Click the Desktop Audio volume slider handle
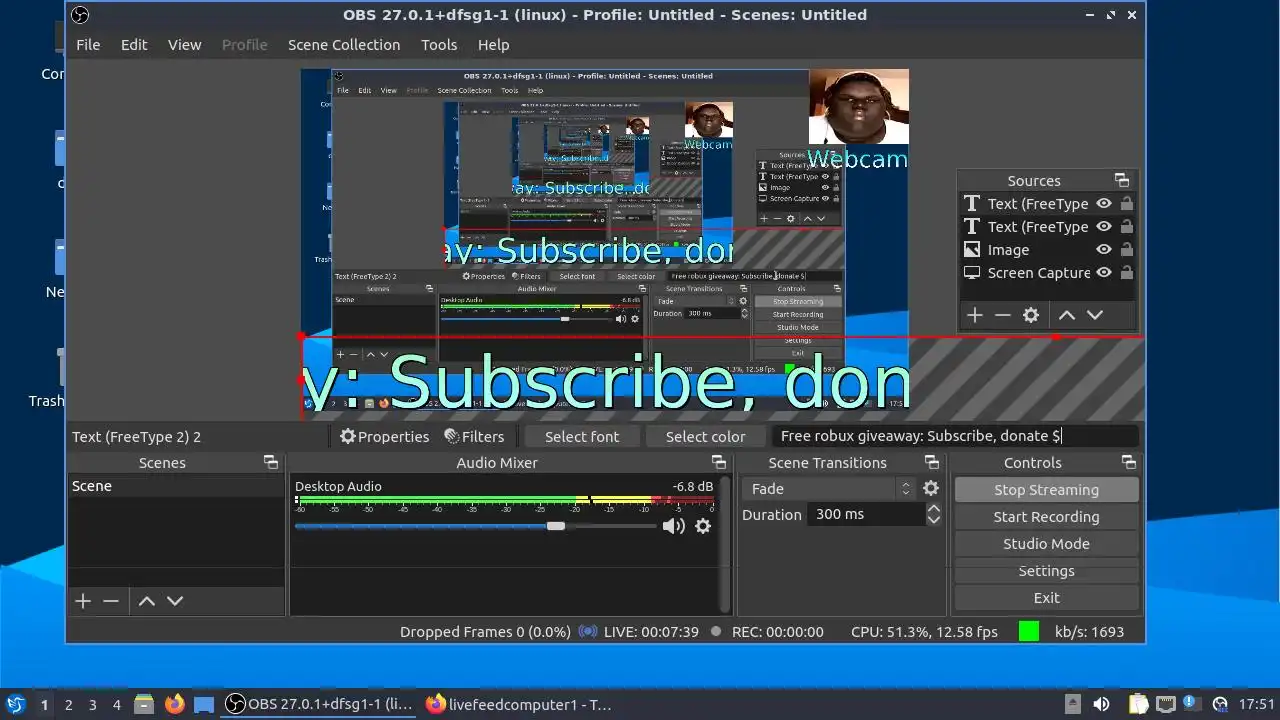This screenshot has height=720, width=1280. [x=555, y=526]
